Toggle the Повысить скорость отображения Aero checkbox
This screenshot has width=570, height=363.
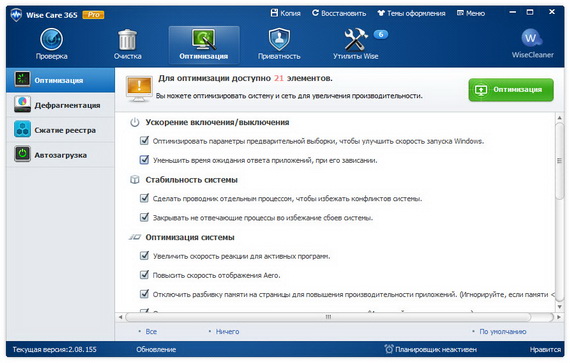coord(144,275)
